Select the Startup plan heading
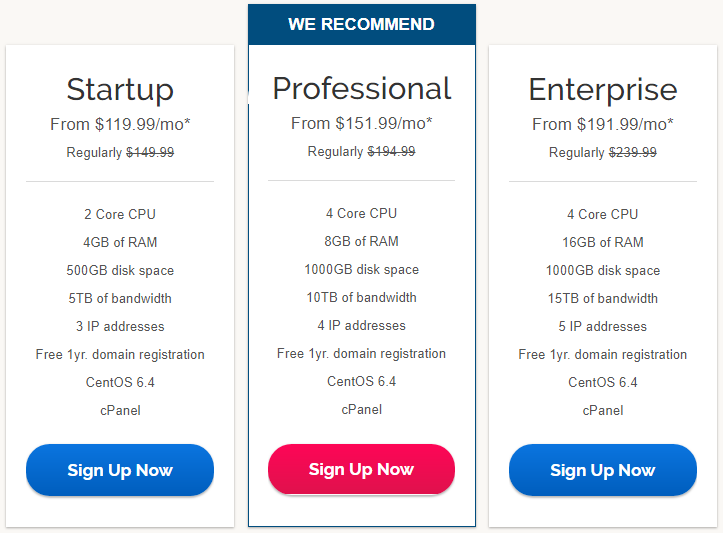Screen dimensions: 723x533 (x=120, y=89)
